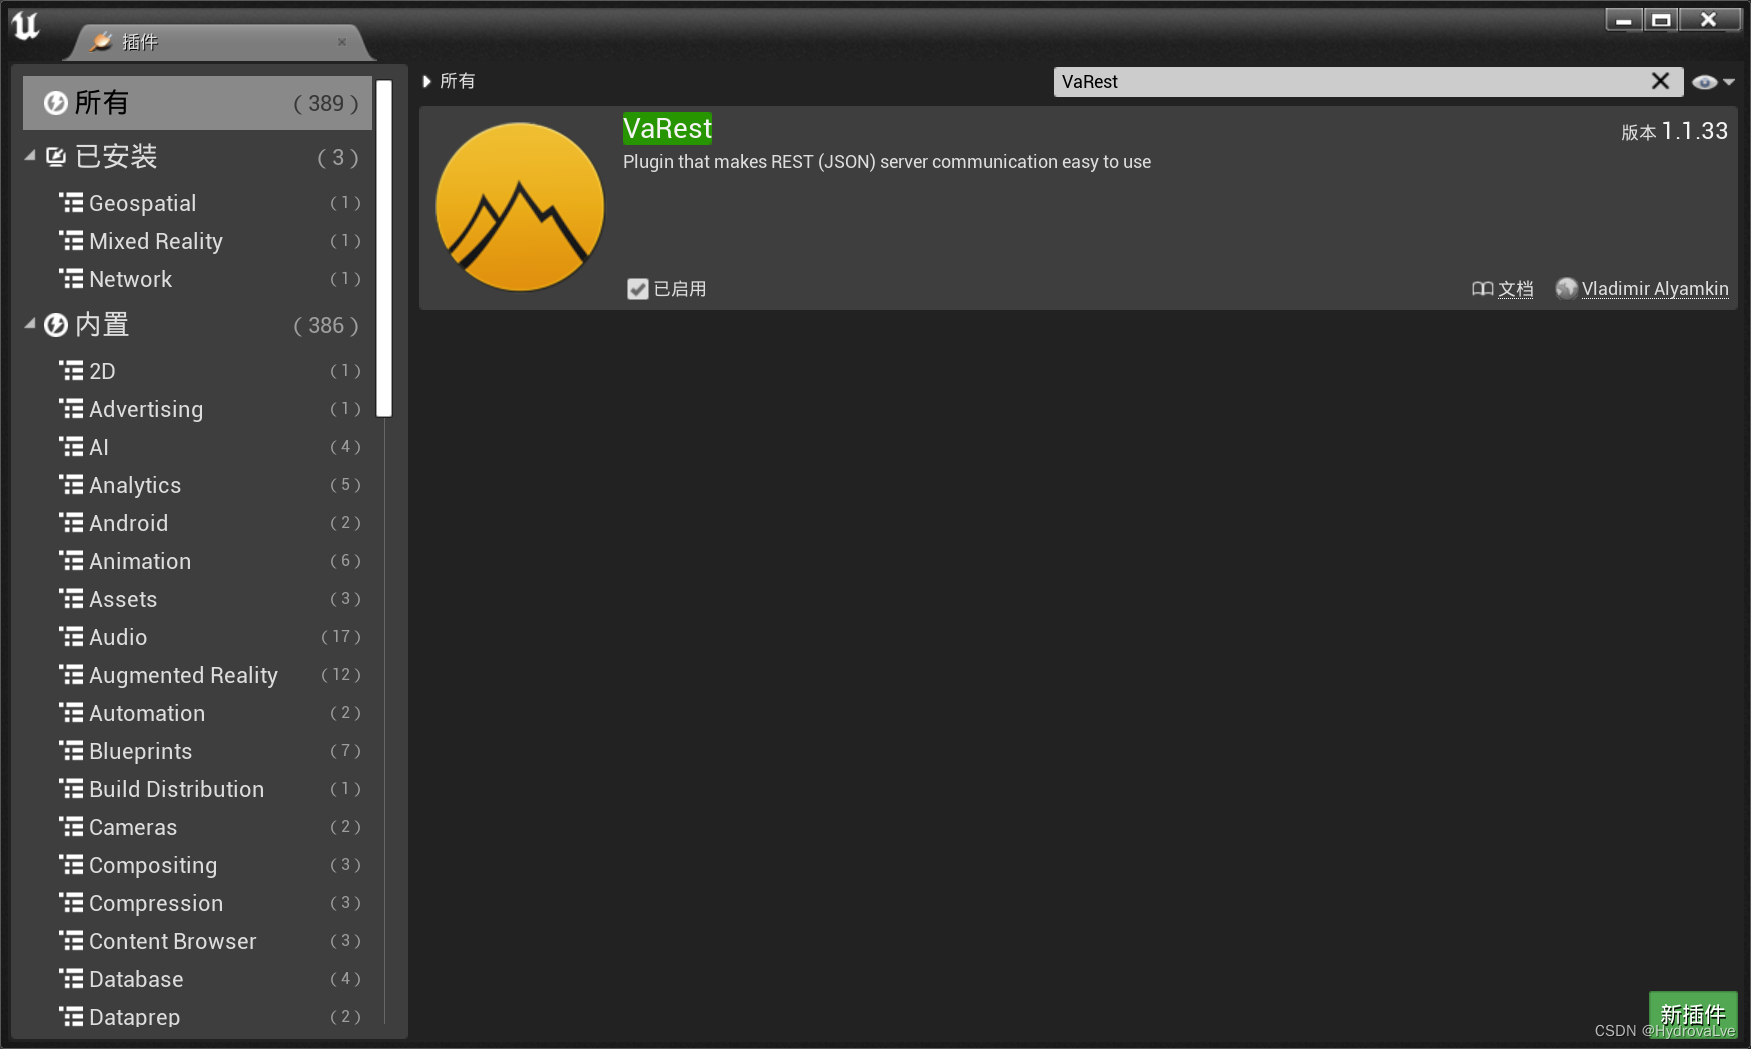Click the highlighted VaRest plugin name
Screen dimensions: 1751x1049
coord(667,128)
